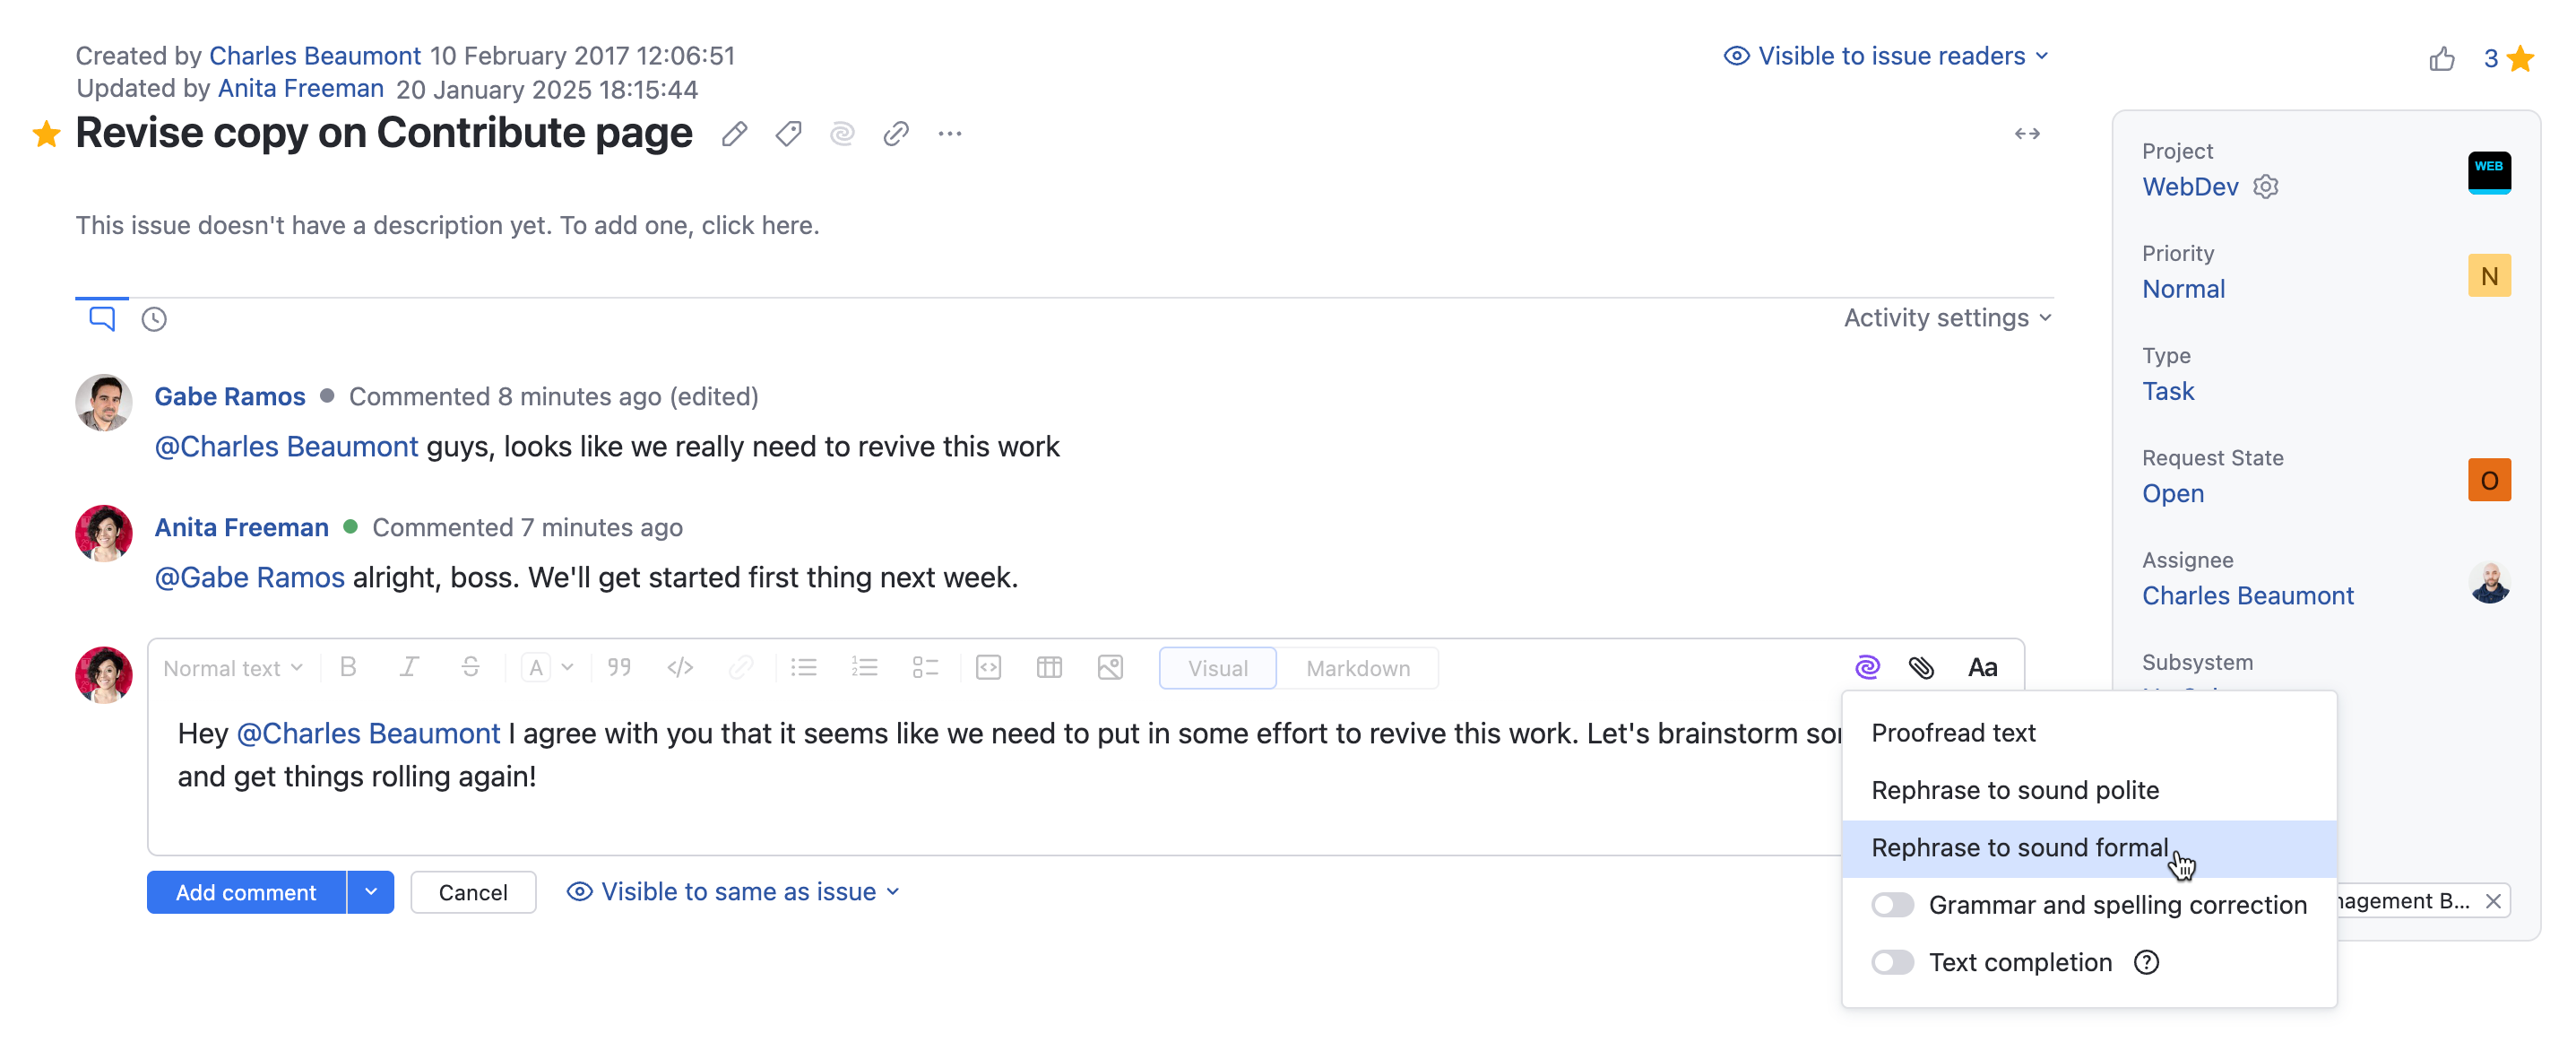Viewport: 2576px width, 1042px height.
Task: Enable the Text completion switch
Action: click(1892, 962)
